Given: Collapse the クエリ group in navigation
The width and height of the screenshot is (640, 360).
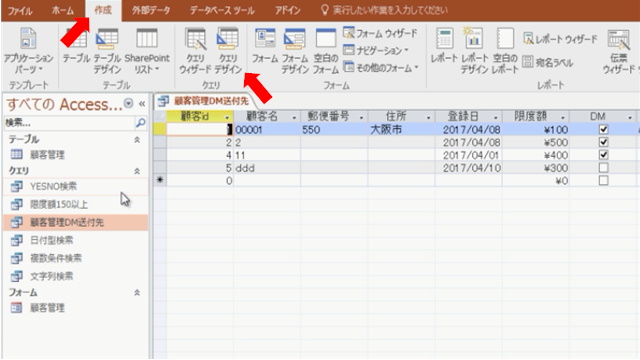Looking at the screenshot, I should coord(137,171).
